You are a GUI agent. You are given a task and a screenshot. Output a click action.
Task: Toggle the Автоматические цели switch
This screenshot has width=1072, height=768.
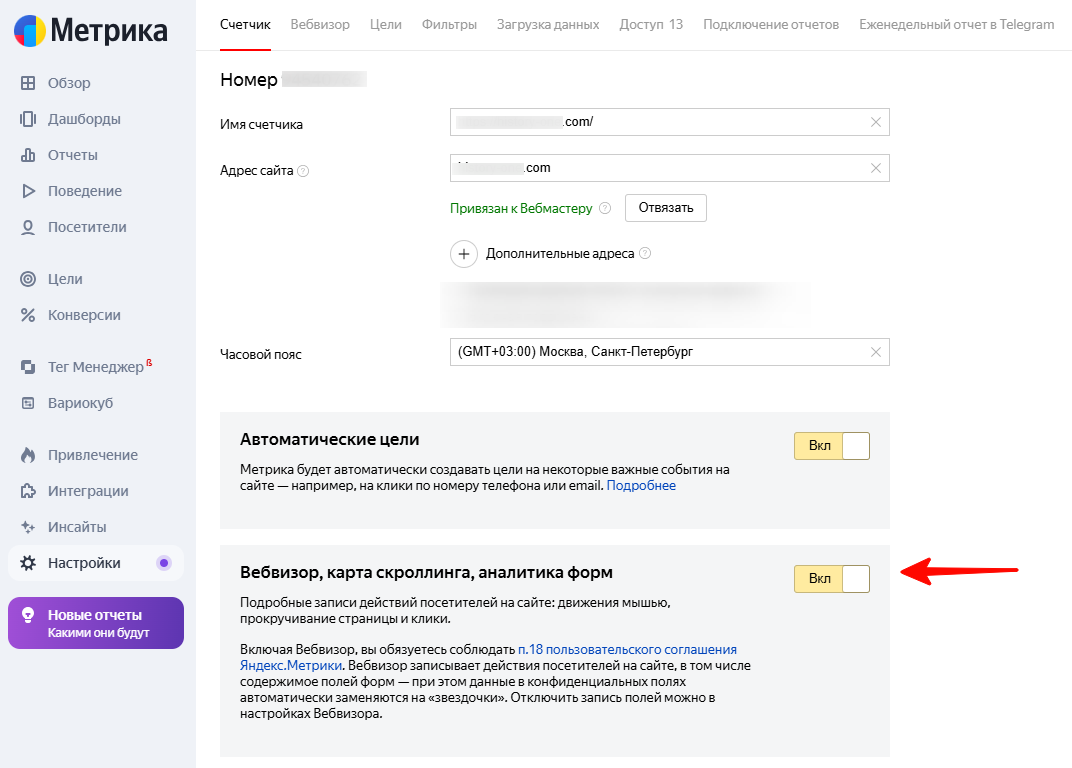click(x=831, y=446)
